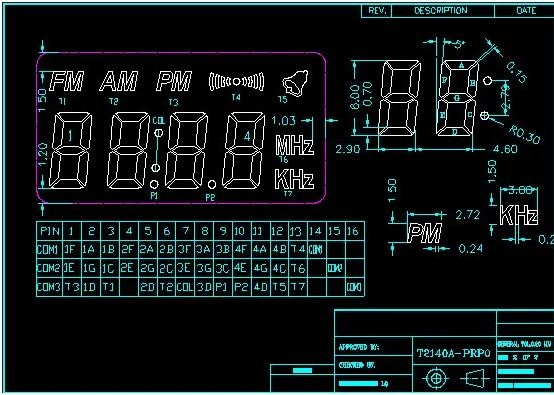Select the seven-segment digit marked 1
Image resolution: width=554 pixels, height=395 pixels.
(x=70, y=150)
